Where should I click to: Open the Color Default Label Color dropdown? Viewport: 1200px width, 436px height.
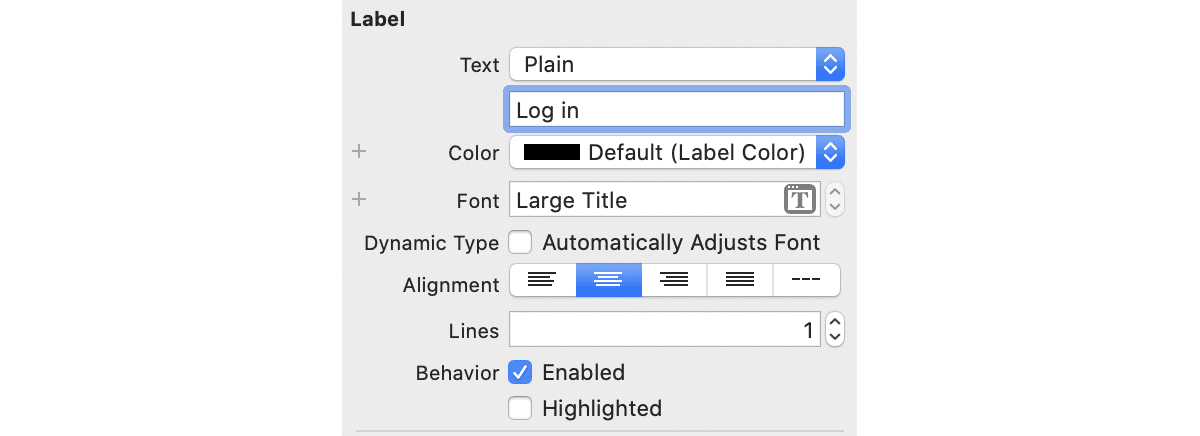pos(677,153)
